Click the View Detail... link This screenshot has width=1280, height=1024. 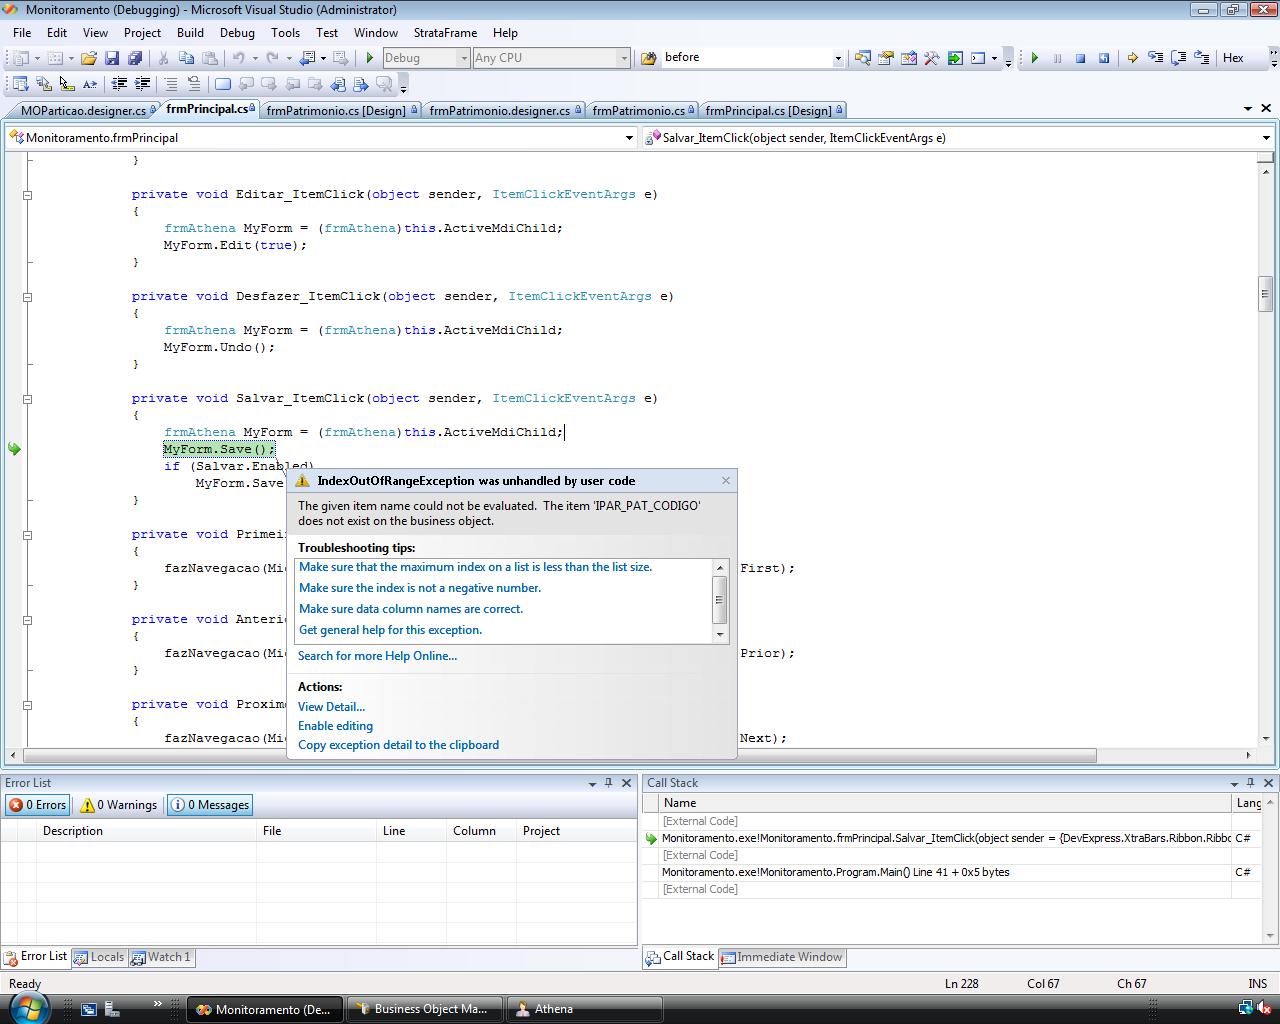[331, 707]
